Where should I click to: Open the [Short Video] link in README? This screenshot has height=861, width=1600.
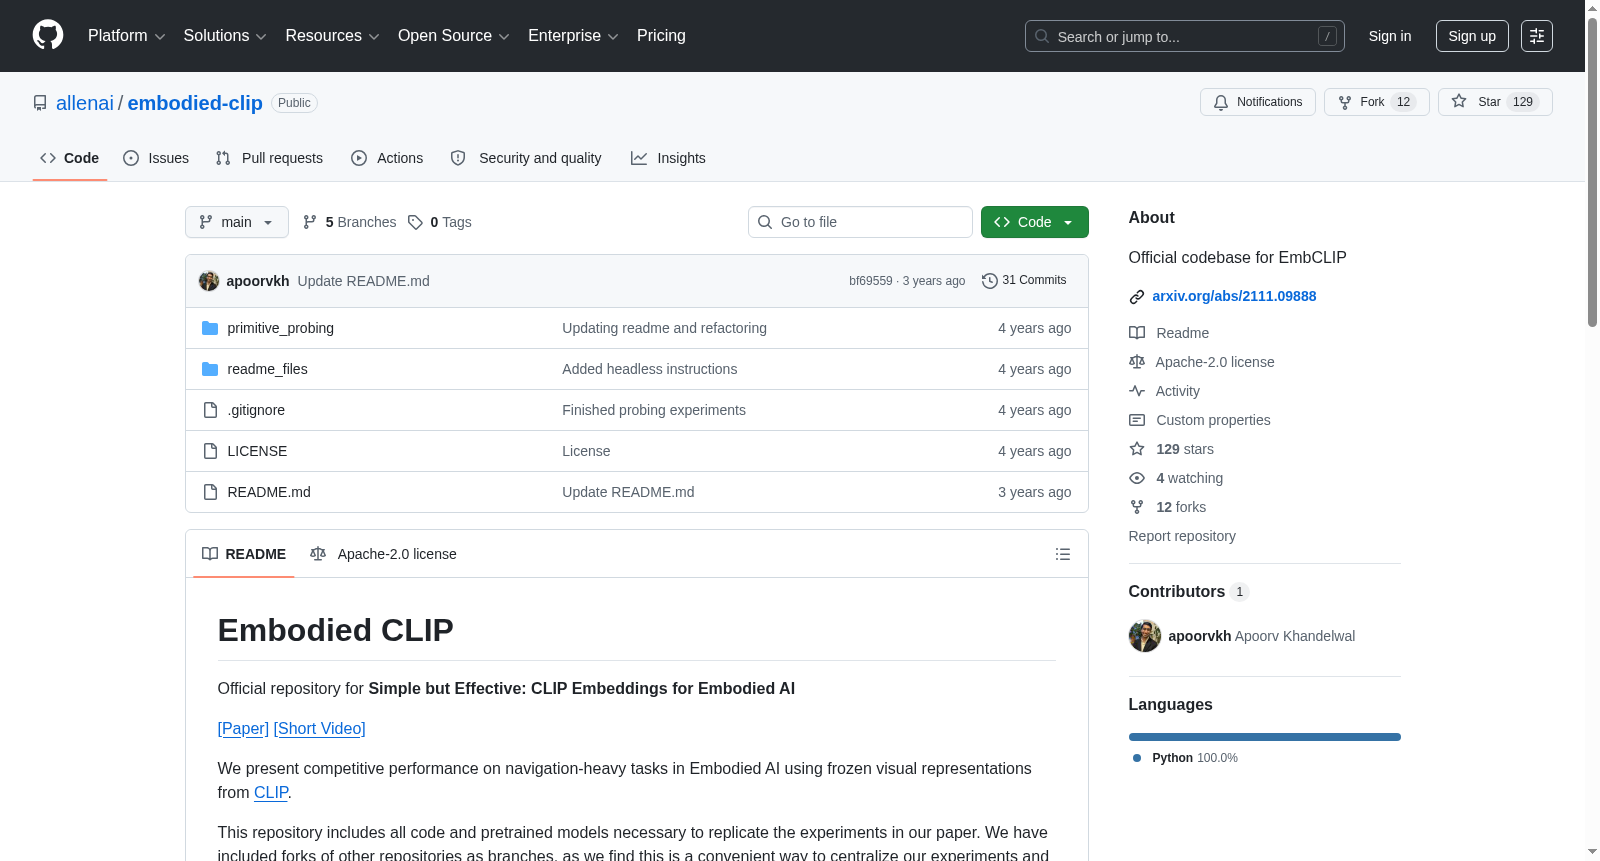tap(320, 729)
